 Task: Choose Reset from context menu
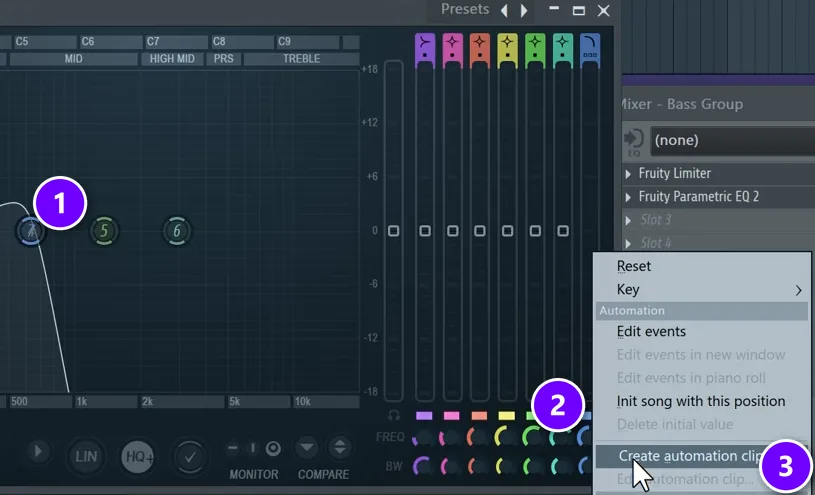pos(702,266)
